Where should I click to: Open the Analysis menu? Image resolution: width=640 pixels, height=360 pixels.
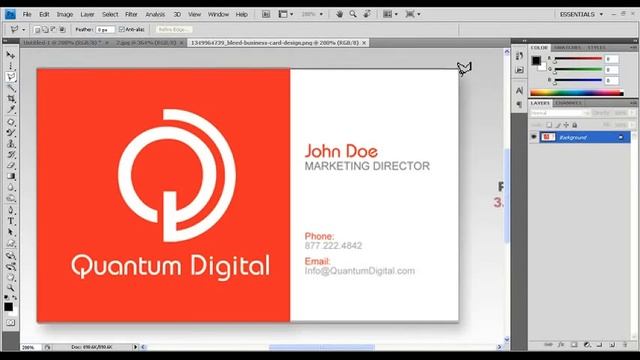155,14
